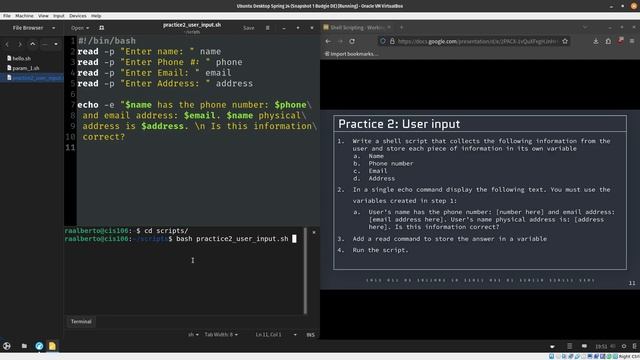Click the clock showing 19:51
This screenshot has height=360, width=640.
[x=601, y=347]
